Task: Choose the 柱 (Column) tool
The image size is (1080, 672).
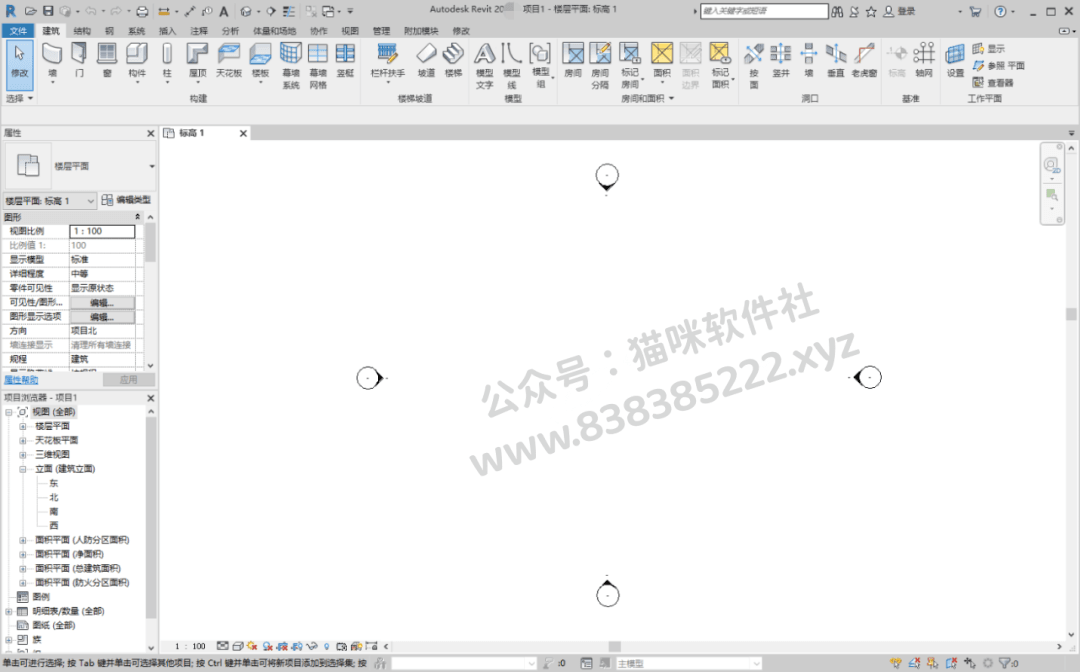Action: click(167, 61)
